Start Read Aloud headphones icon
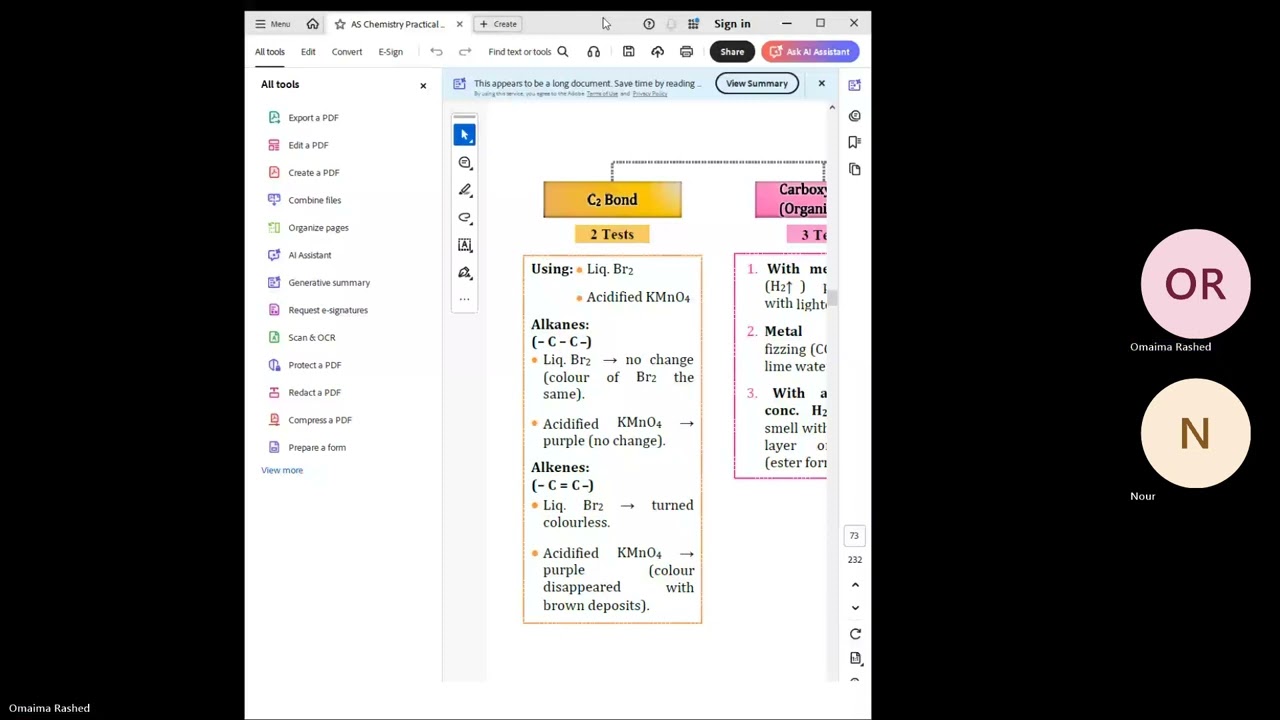The height and width of the screenshot is (720, 1280). [594, 52]
